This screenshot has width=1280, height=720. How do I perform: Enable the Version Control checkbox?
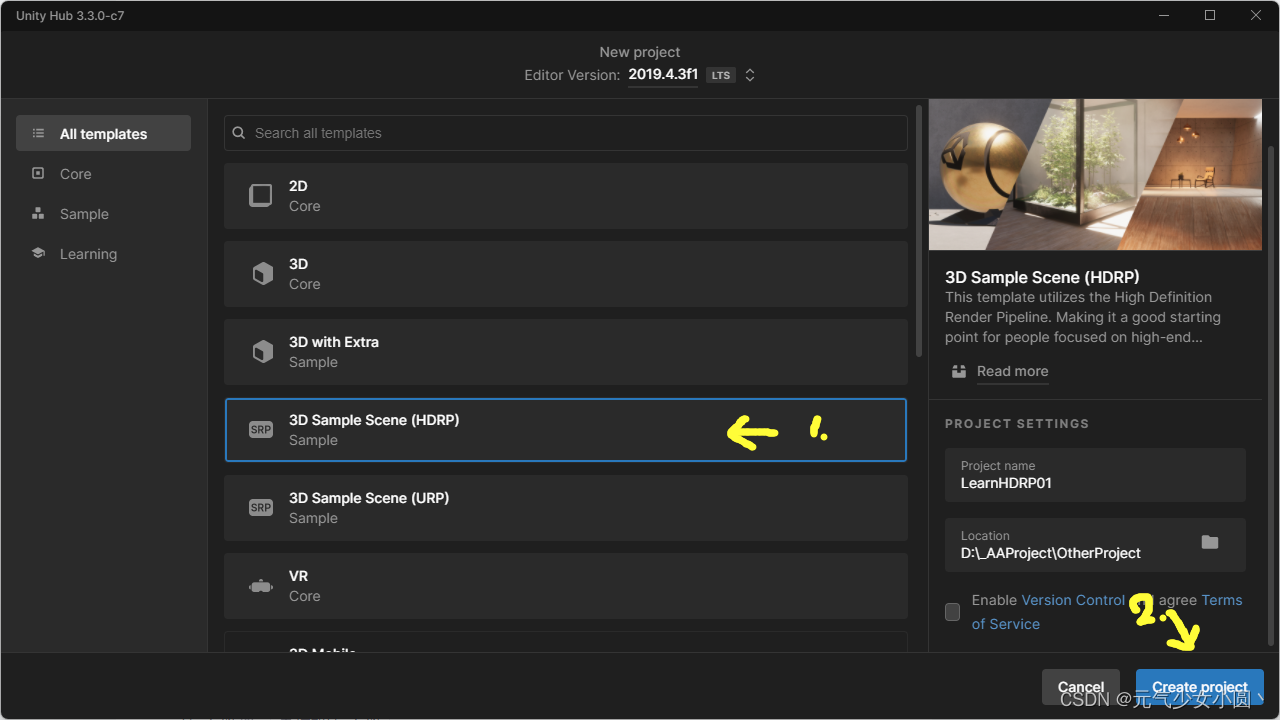[x=952, y=612]
